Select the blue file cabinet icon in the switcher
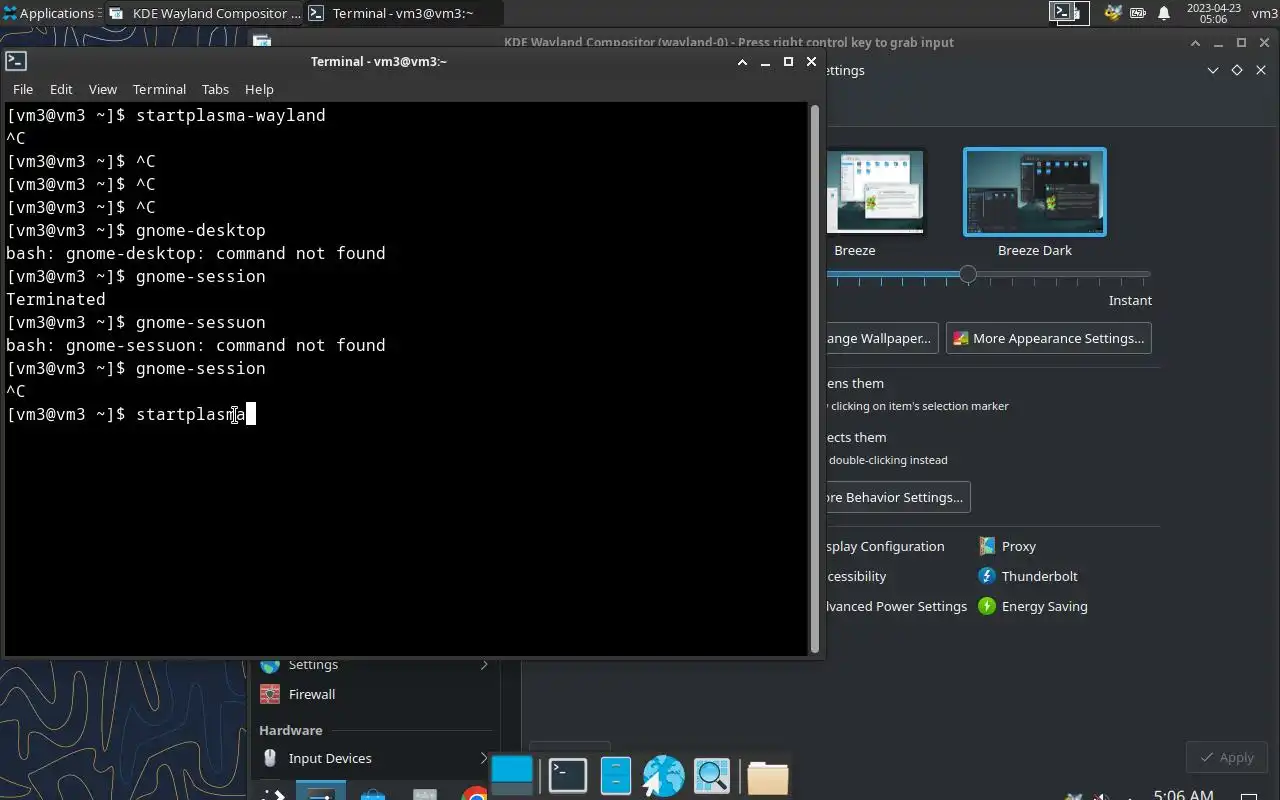This screenshot has width=1280, height=800. pyautogui.click(x=616, y=776)
